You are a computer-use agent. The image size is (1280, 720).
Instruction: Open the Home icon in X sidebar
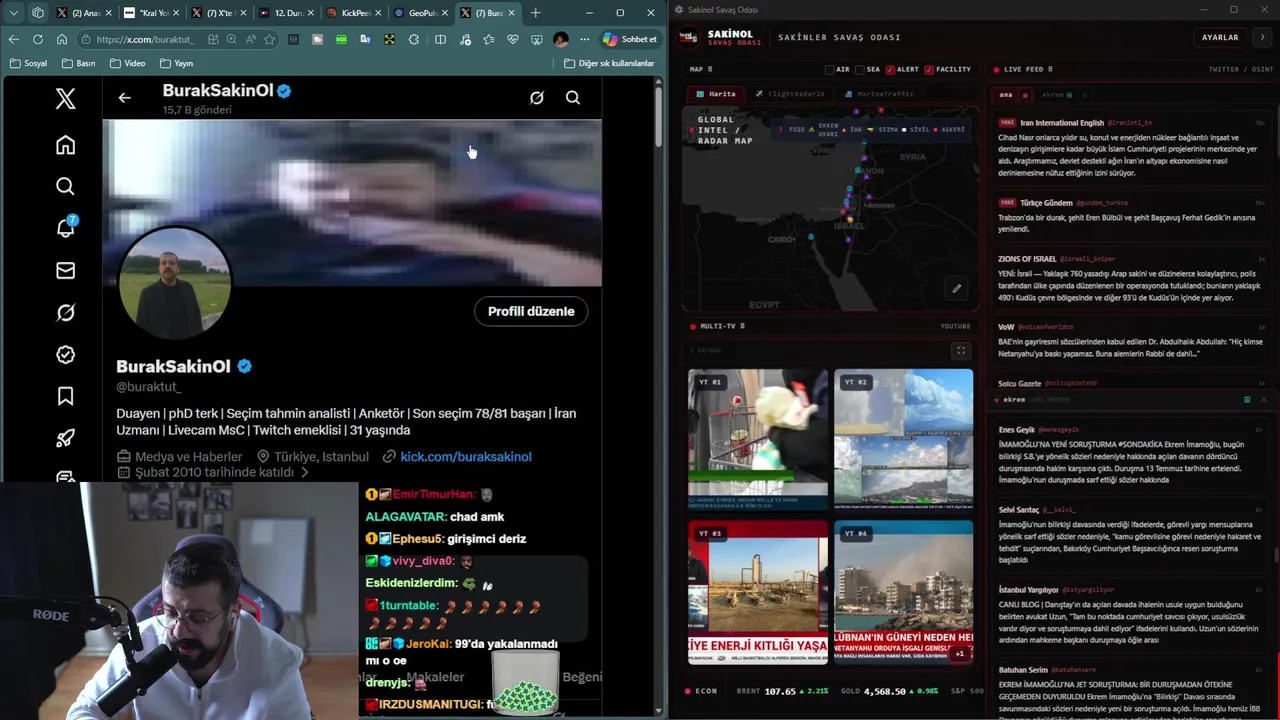click(x=65, y=145)
